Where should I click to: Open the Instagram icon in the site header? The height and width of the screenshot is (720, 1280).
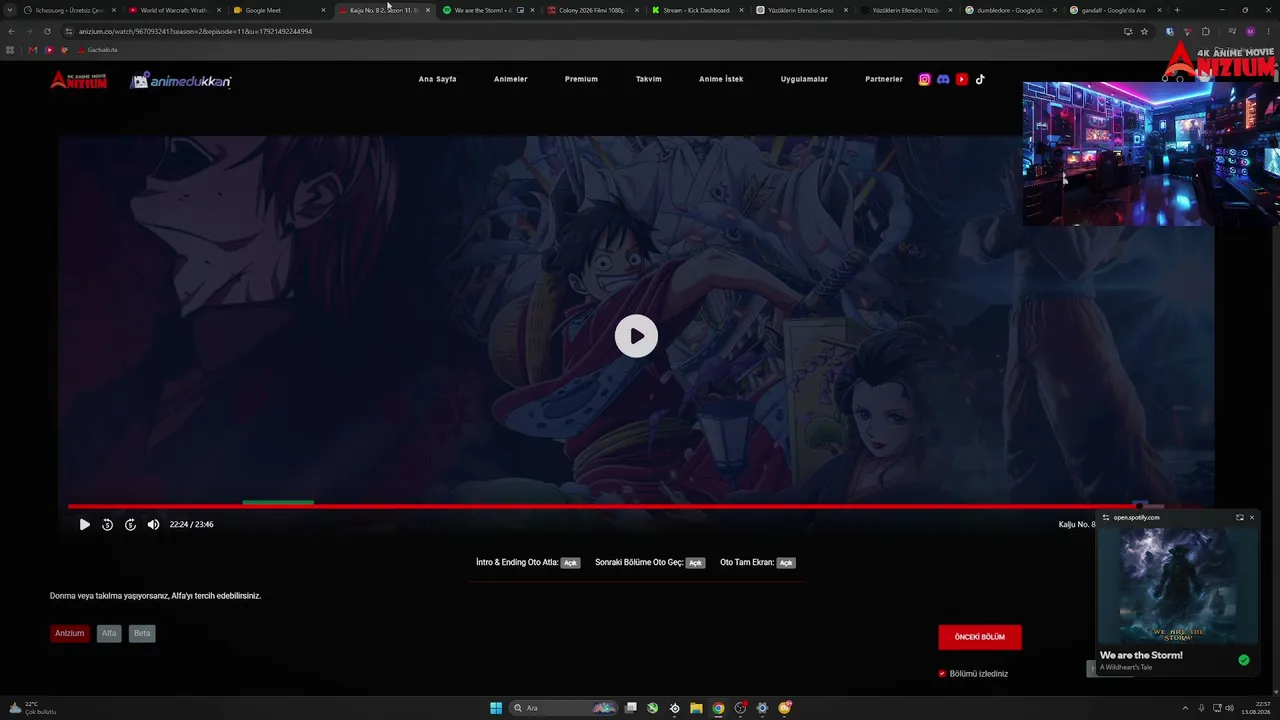click(925, 79)
